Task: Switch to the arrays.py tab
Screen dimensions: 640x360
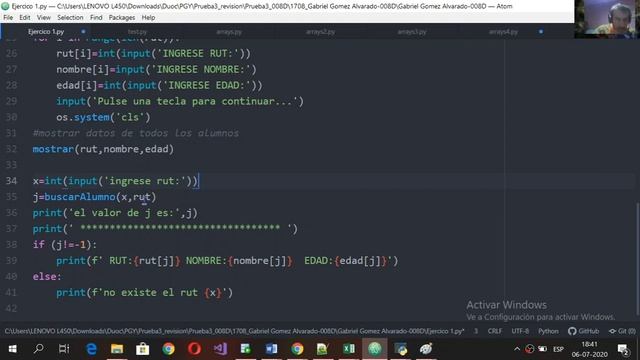Action: (x=229, y=31)
